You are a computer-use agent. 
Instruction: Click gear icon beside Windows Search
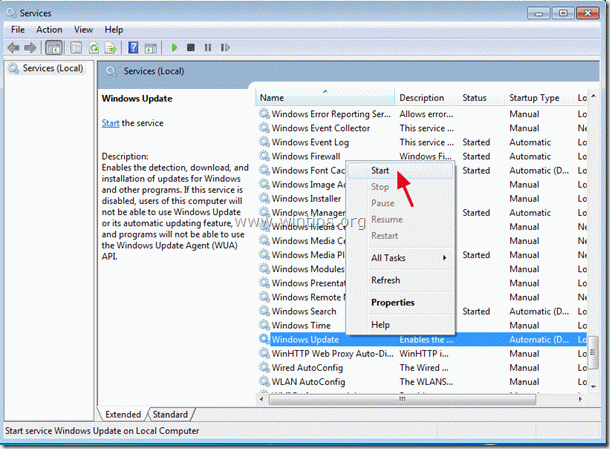pos(264,311)
